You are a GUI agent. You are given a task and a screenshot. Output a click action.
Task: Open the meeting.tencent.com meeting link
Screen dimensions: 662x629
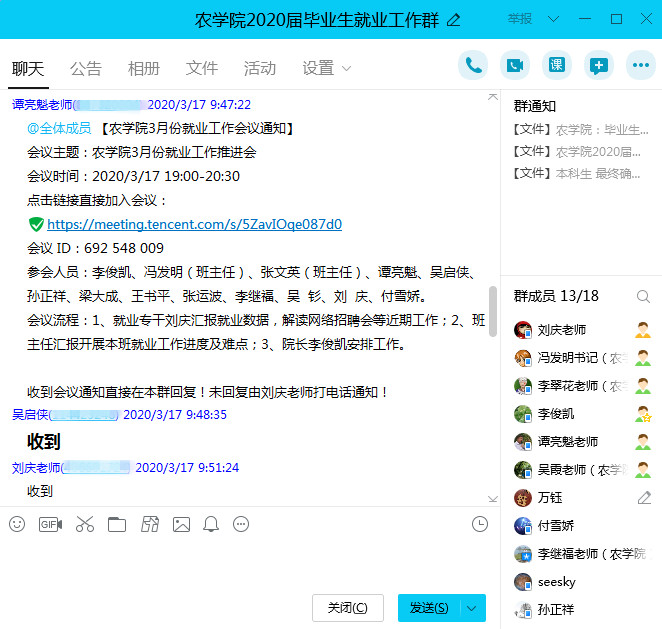tap(194, 224)
